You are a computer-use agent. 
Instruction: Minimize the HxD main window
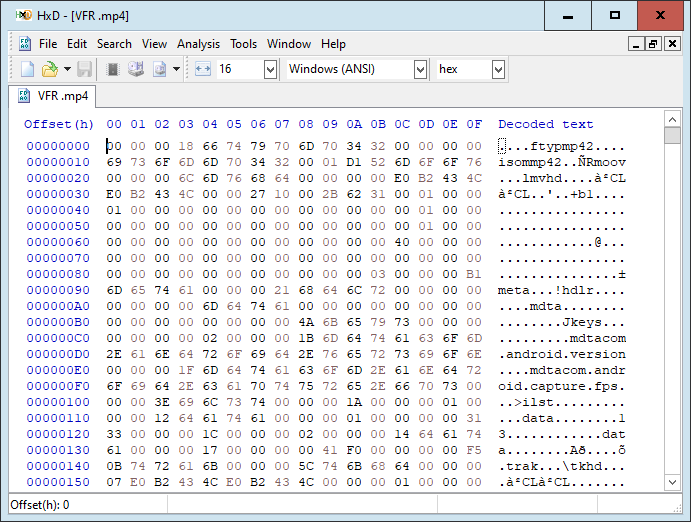568,16
